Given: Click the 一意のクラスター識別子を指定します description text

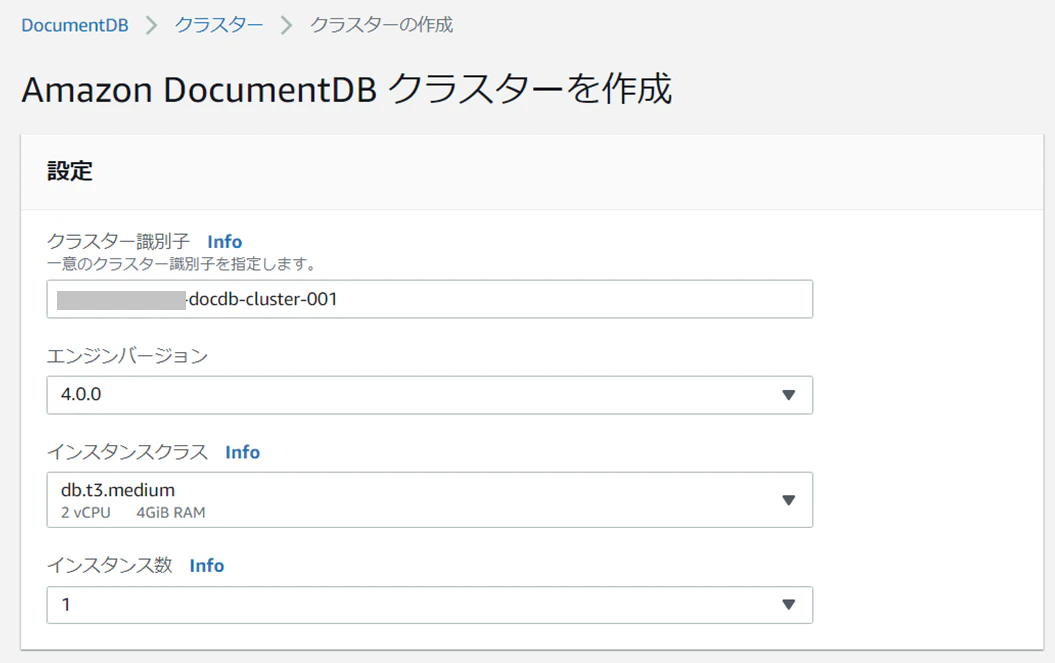Looking at the screenshot, I should click(x=182, y=264).
